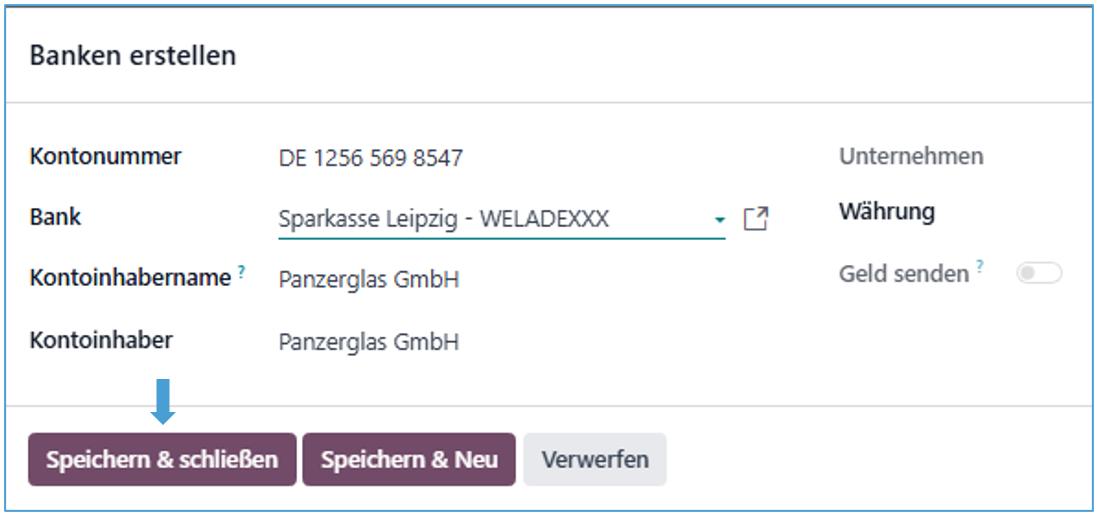1097x515 pixels.
Task: Click the Kontoinhaber label
Action: tap(101, 340)
